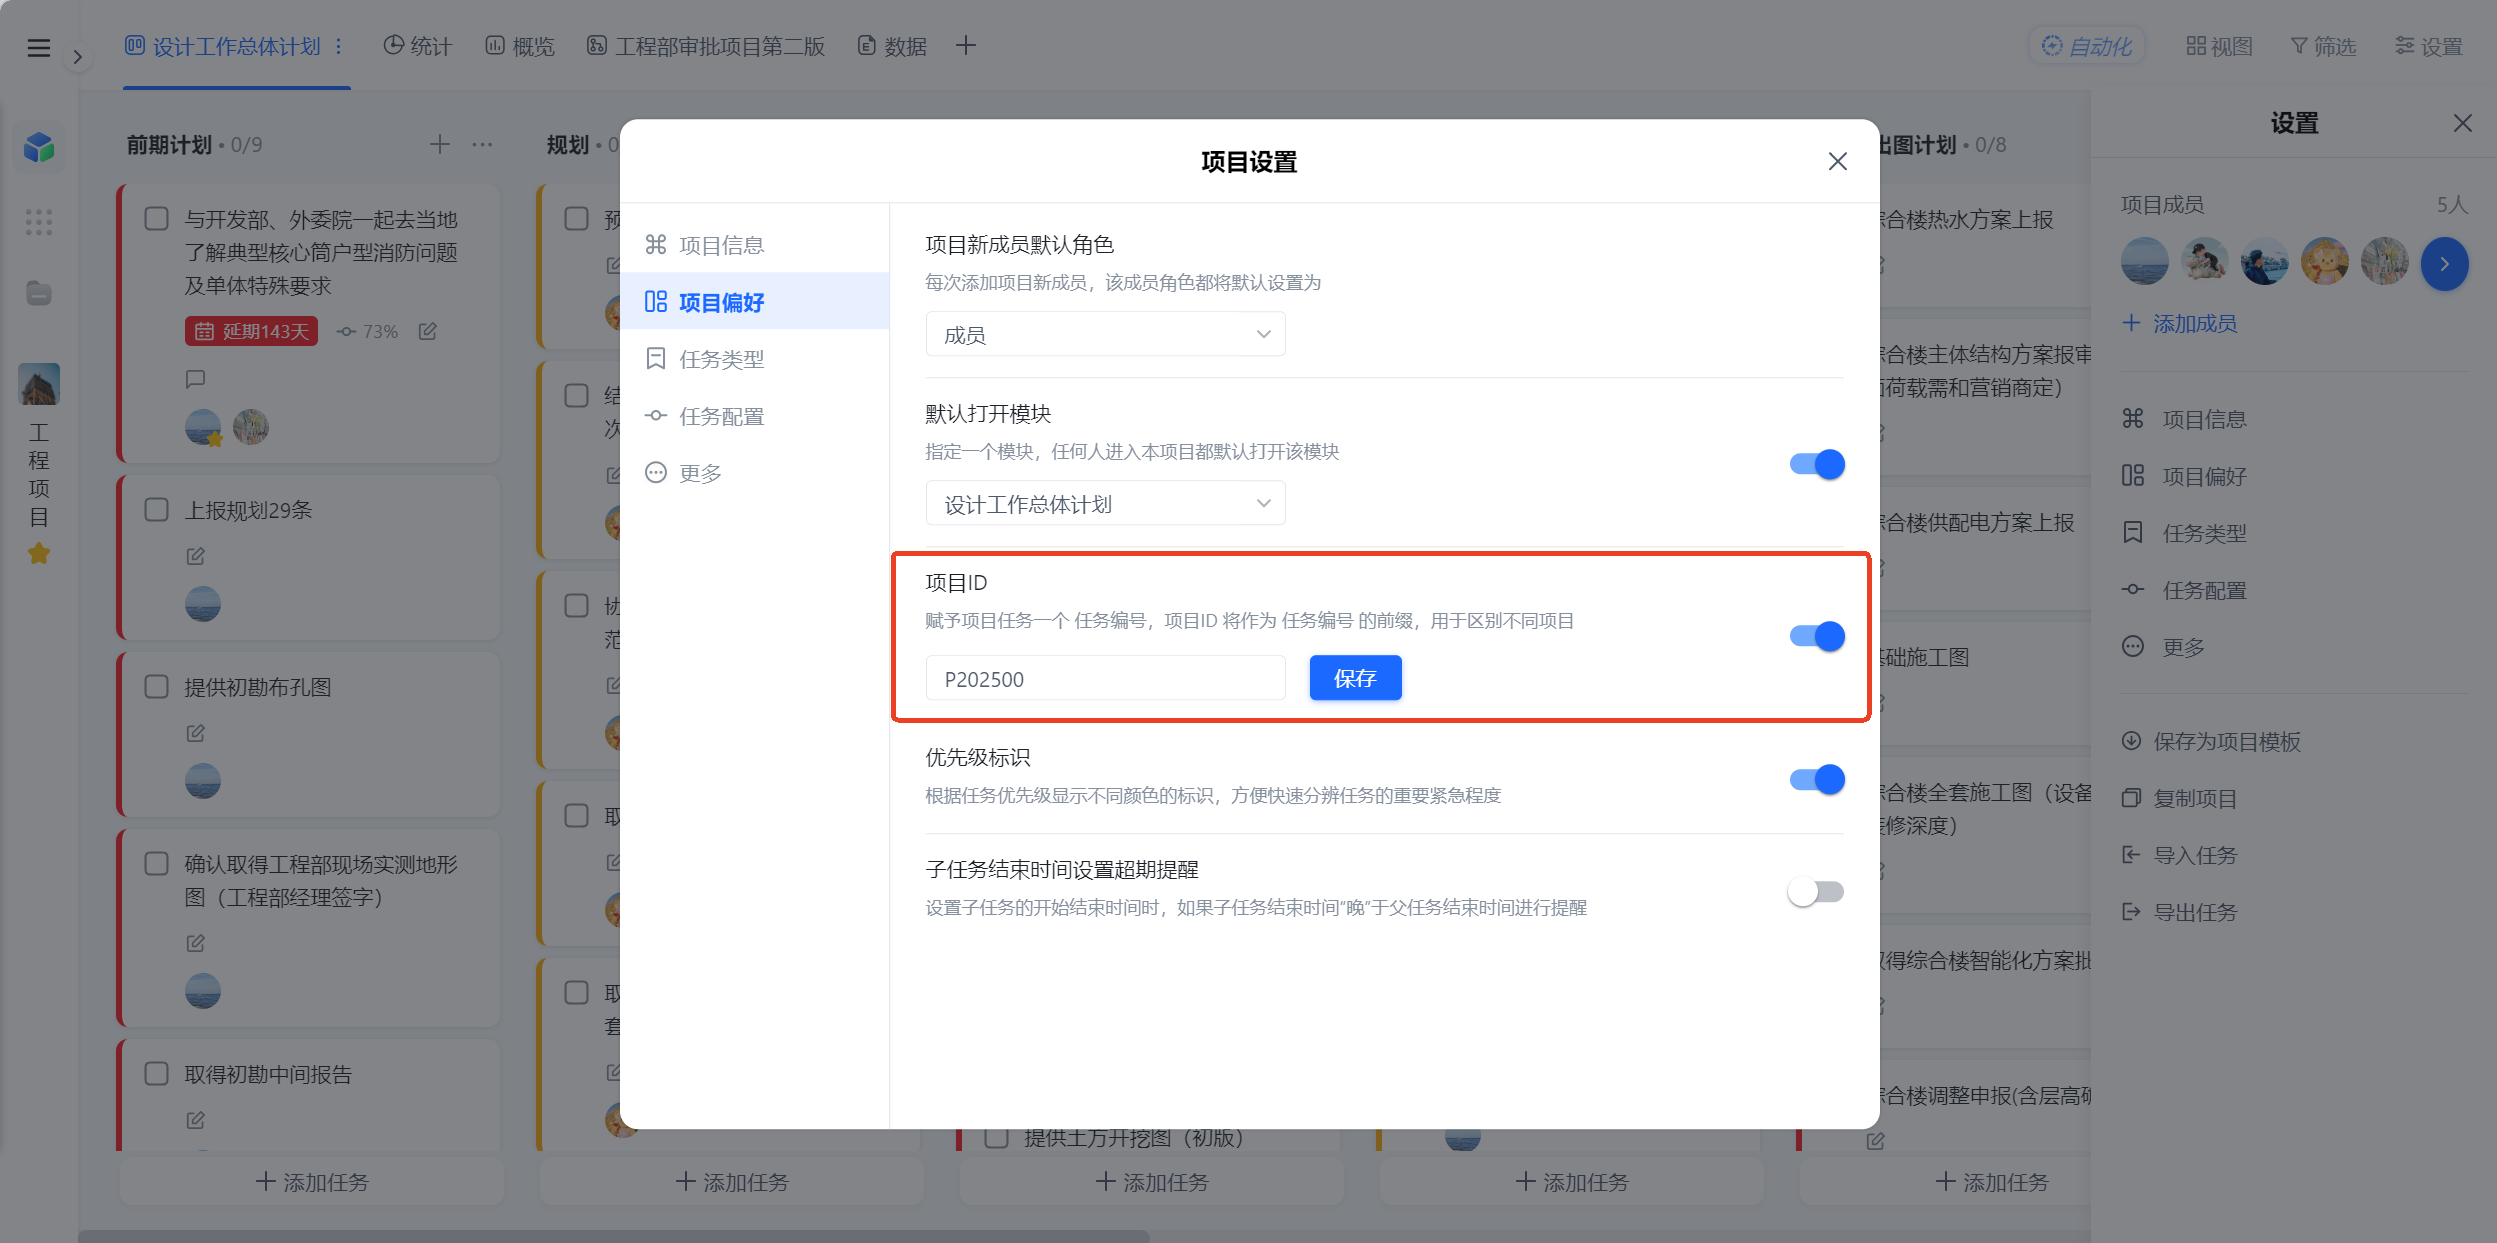Click 设置 in the top toolbar
The width and height of the screenshot is (2497, 1243).
pyautogui.click(x=2429, y=46)
